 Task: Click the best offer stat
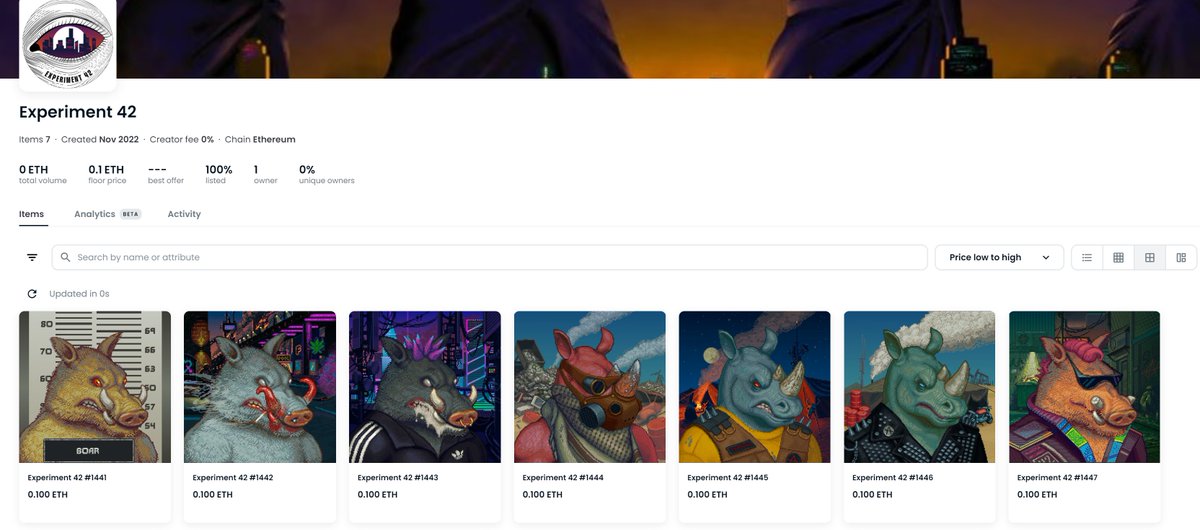pos(166,175)
